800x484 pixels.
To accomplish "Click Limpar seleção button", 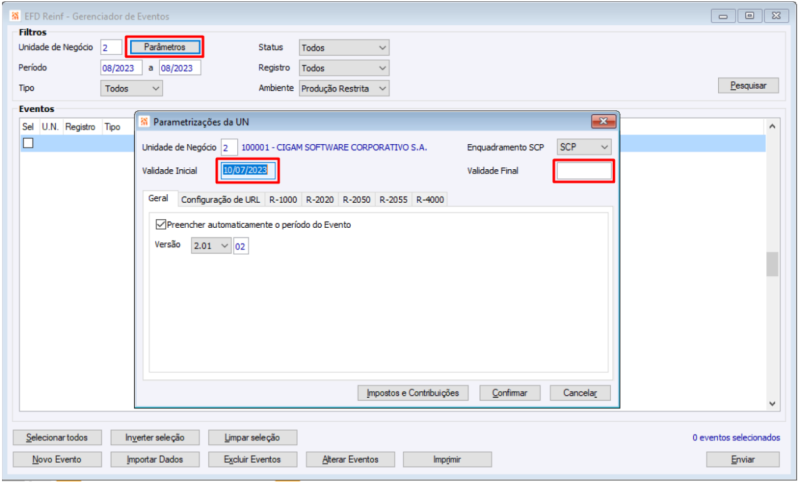I will (253, 438).
